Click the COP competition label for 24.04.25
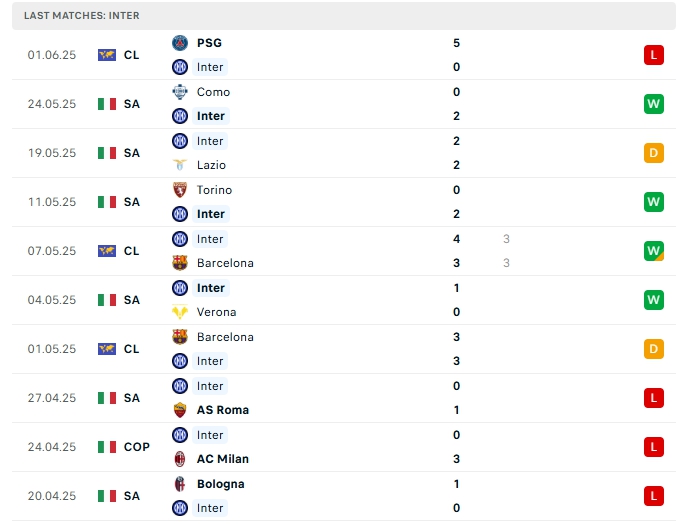 (x=137, y=447)
